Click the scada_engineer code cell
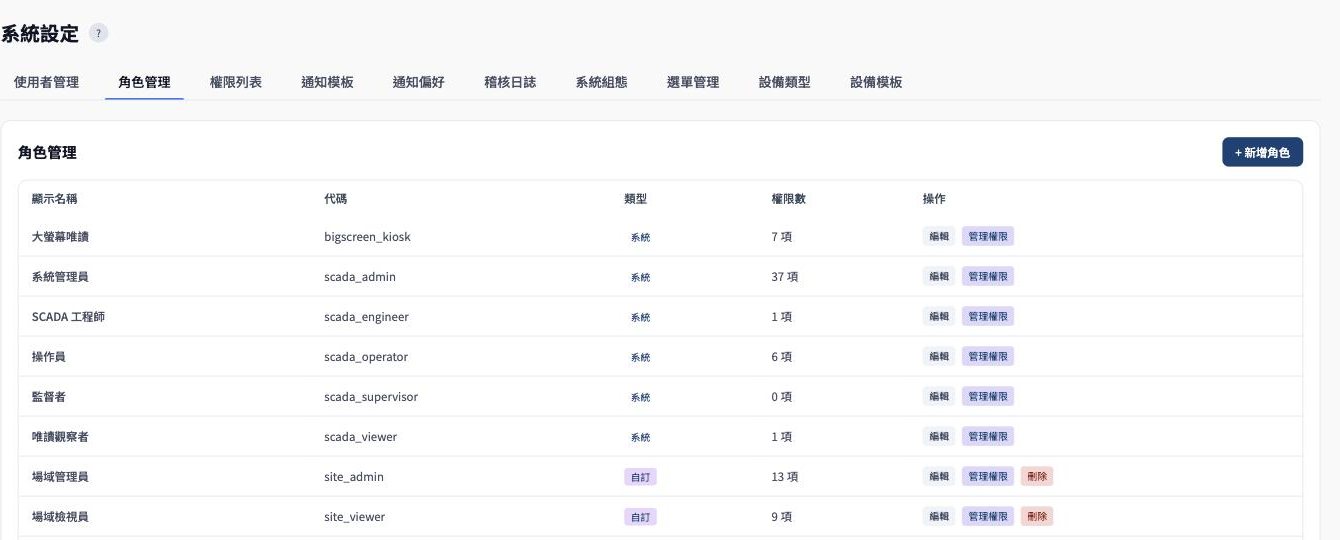The image size is (1340, 540). 366,317
